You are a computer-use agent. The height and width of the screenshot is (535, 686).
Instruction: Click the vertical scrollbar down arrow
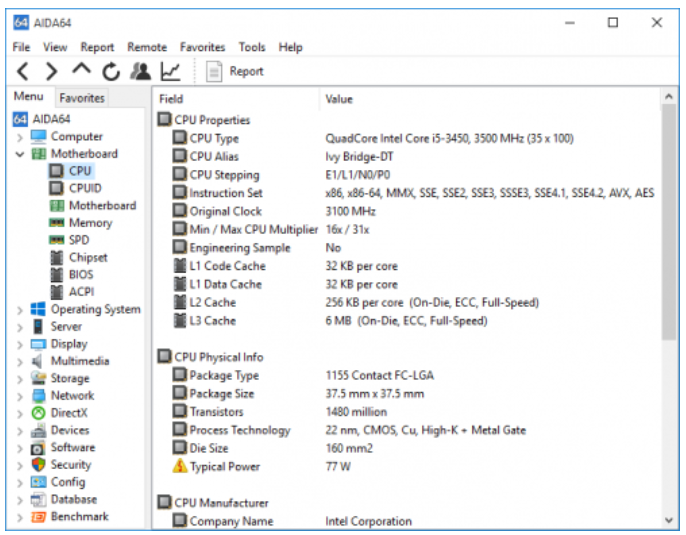670,520
